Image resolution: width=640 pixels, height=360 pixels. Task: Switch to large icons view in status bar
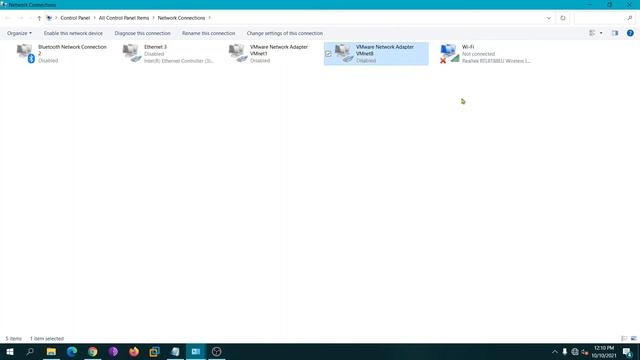click(x=633, y=338)
